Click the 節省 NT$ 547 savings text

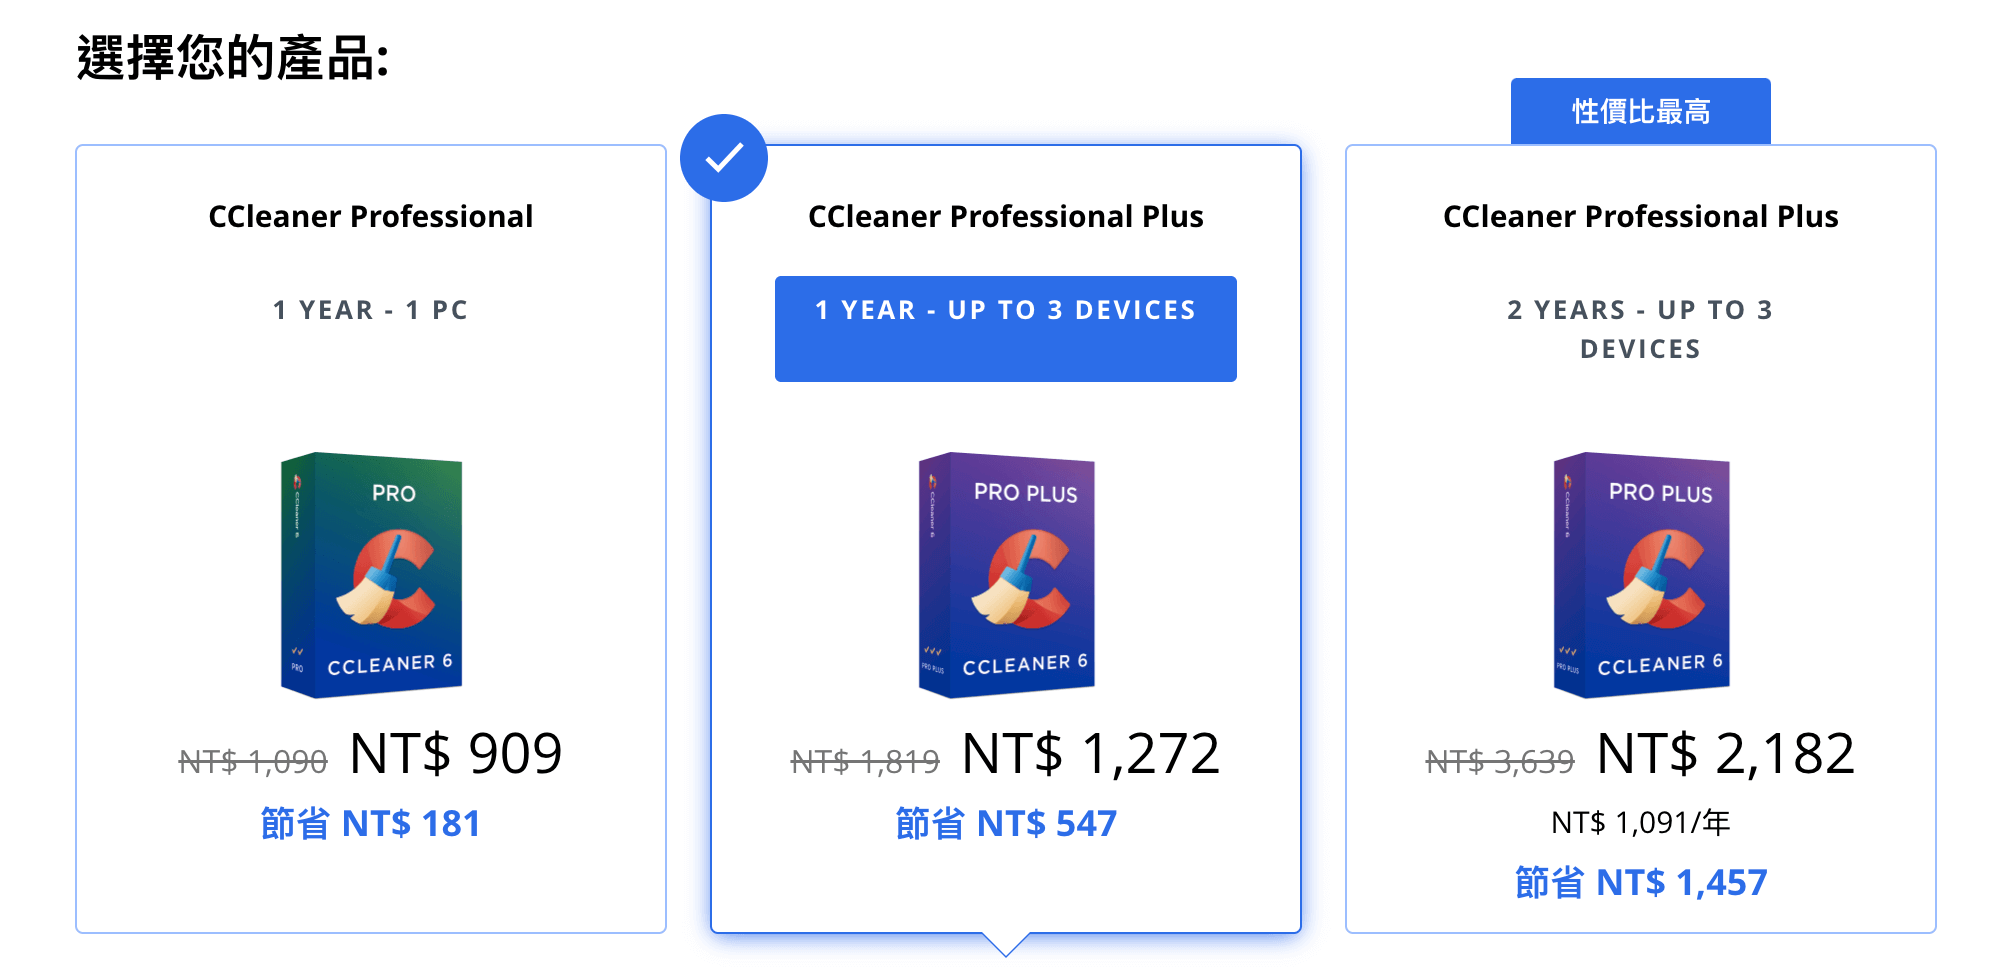tap(1006, 824)
